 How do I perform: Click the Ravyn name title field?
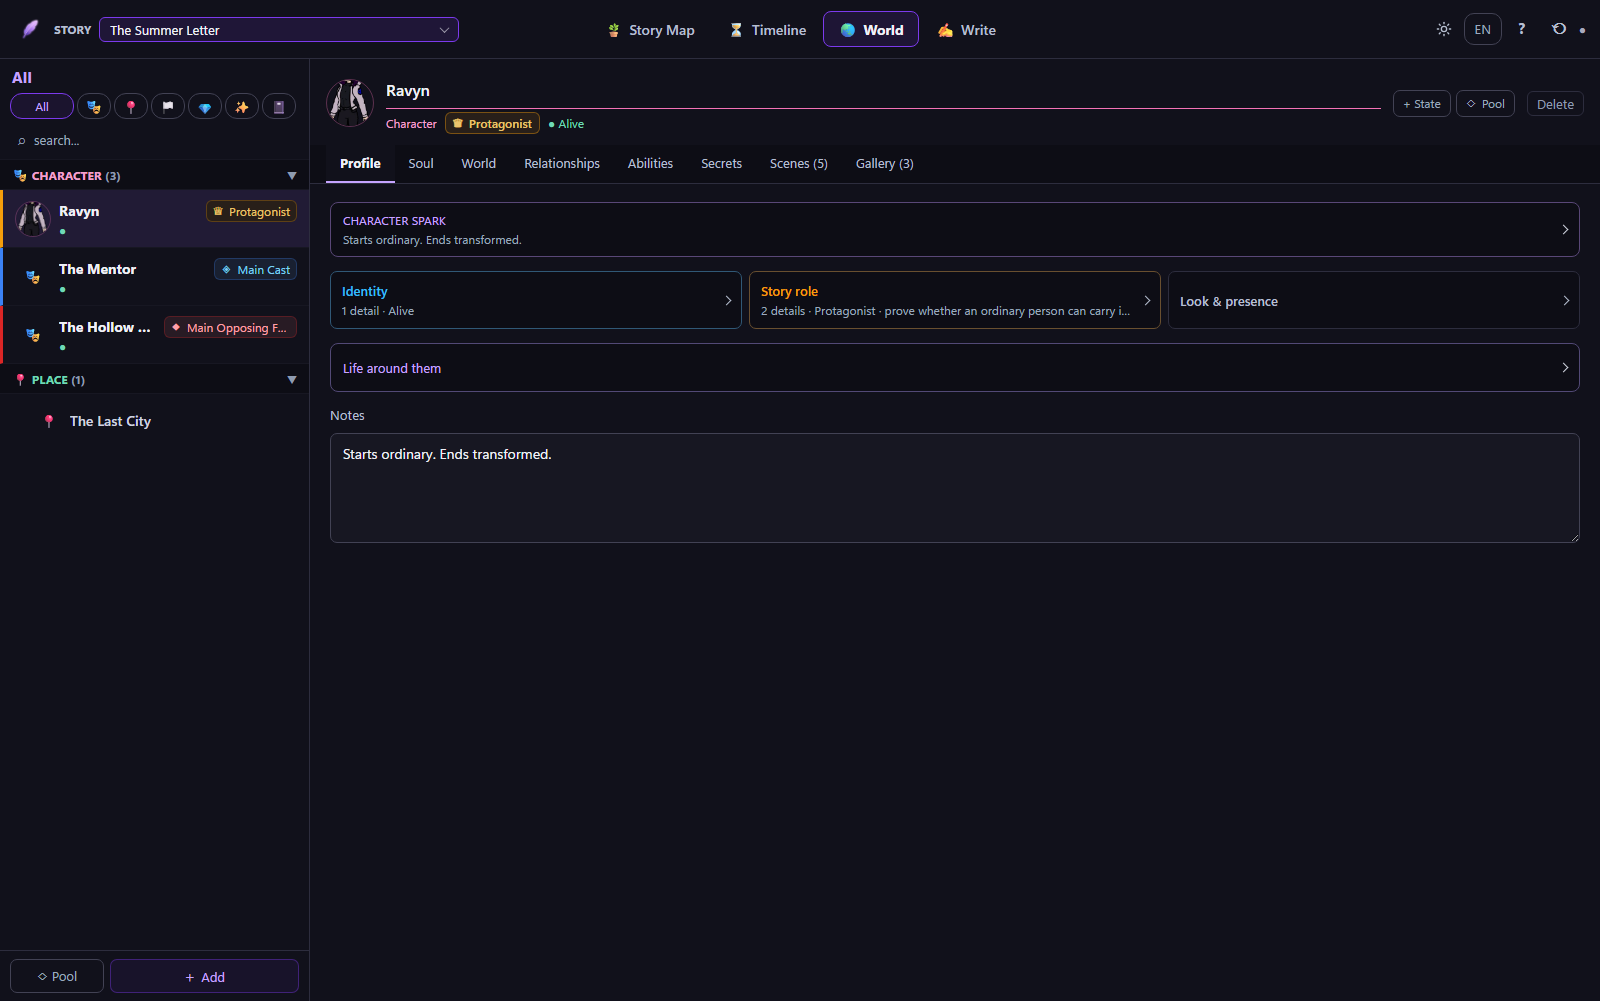click(x=883, y=91)
